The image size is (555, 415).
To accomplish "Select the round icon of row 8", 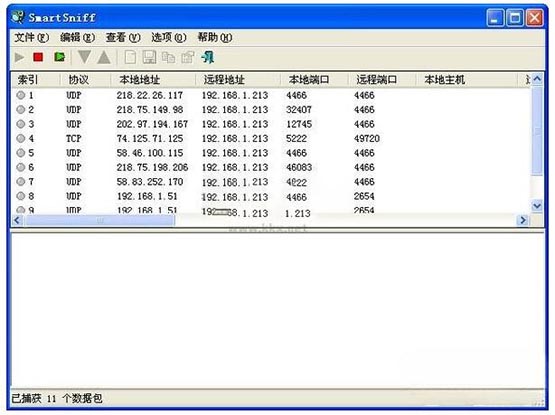I will [x=21, y=196].
